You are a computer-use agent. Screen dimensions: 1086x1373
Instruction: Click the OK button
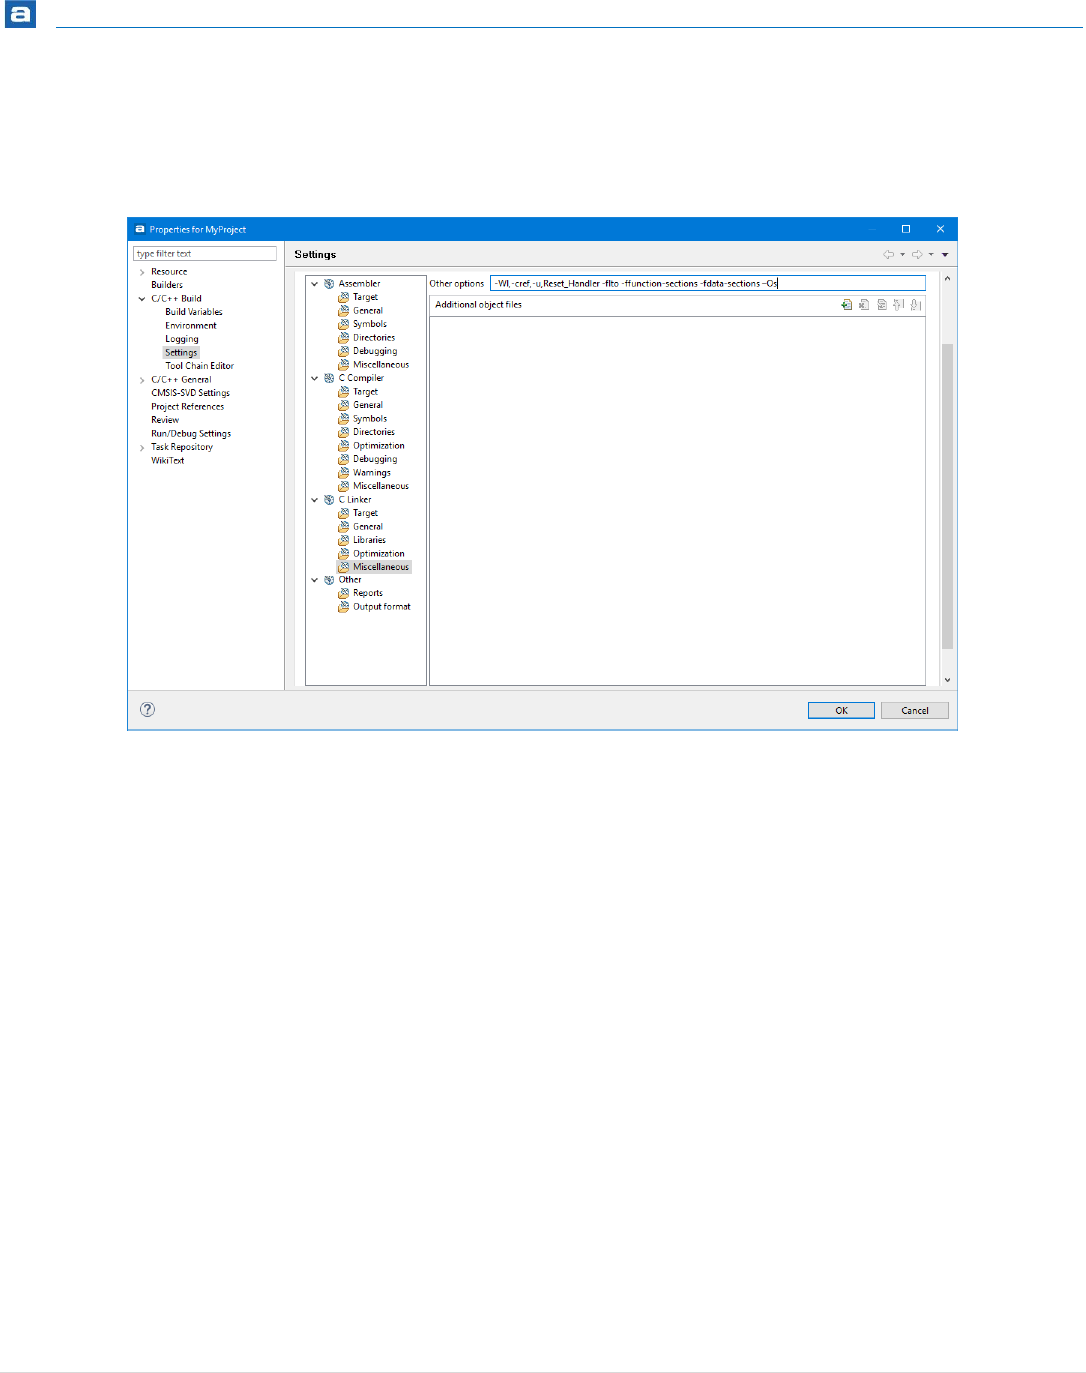(841, 711)
